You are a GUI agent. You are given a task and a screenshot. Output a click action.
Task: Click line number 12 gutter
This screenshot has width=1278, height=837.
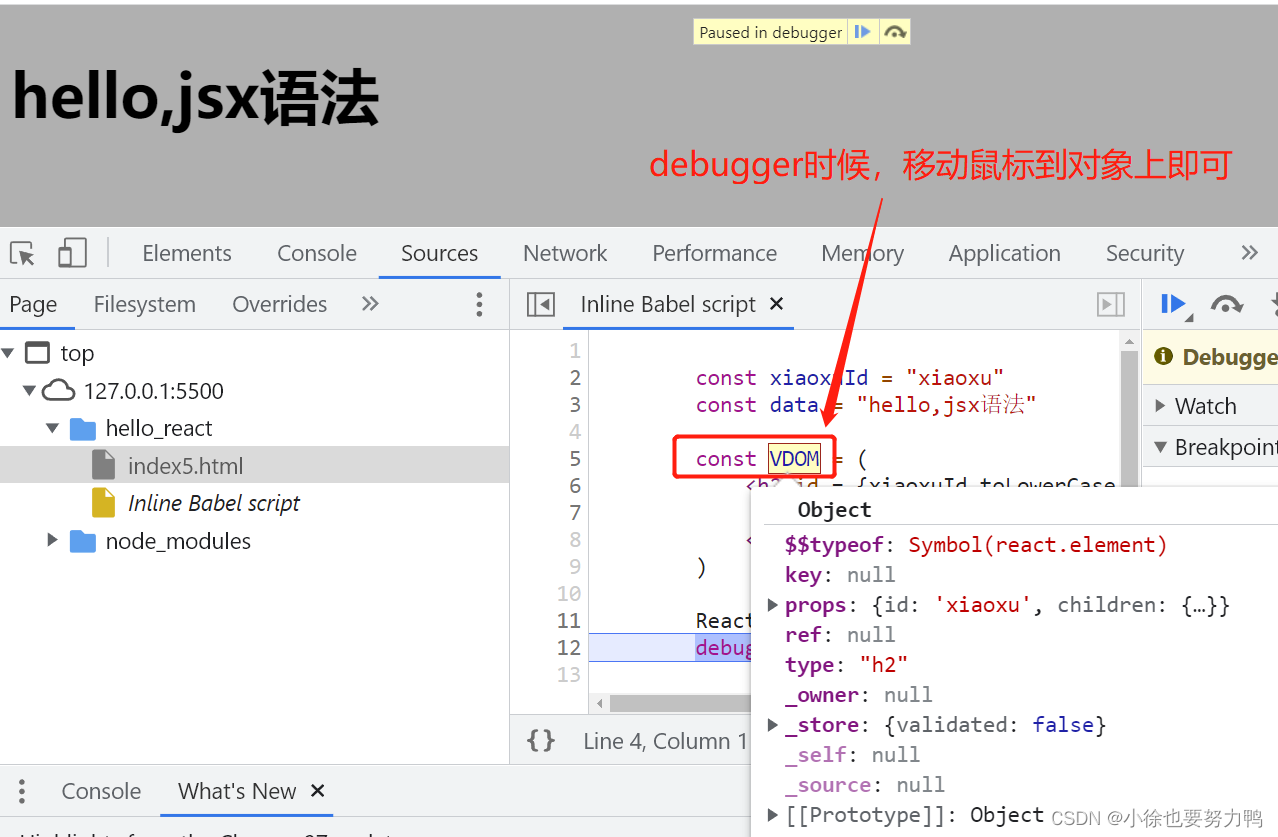point(569,648)
